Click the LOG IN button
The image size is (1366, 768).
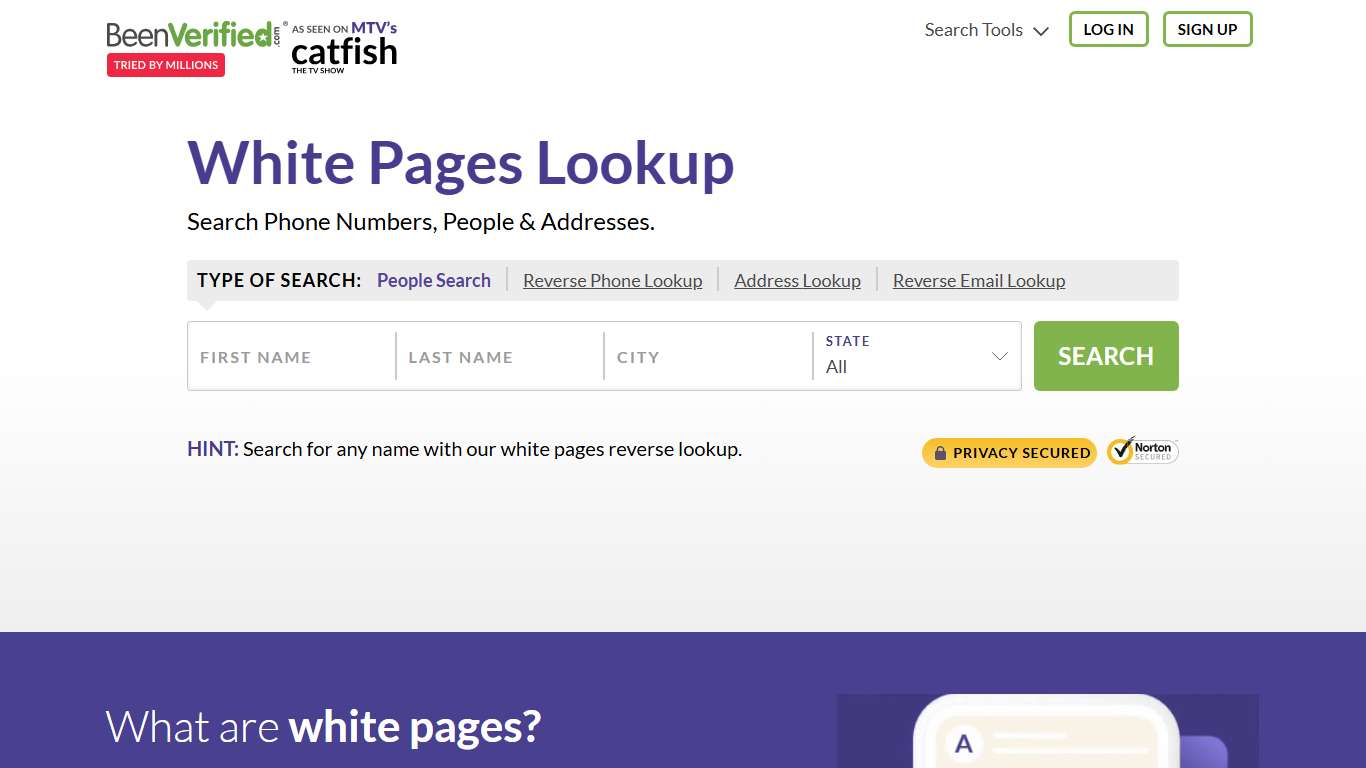(x=1108, y=29)
